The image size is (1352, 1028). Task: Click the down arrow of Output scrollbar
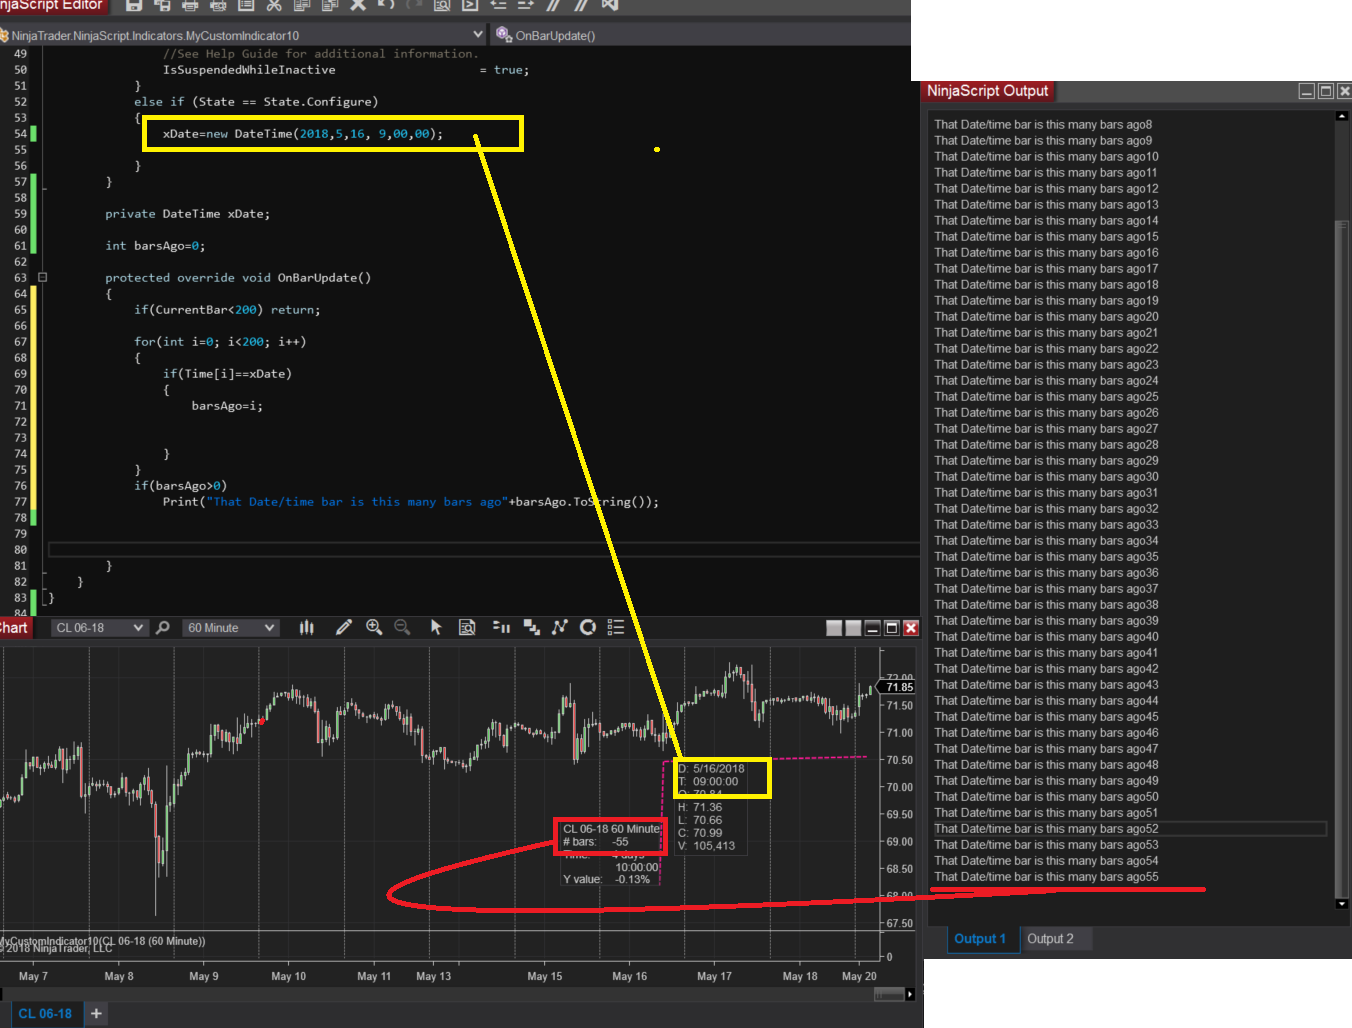coord(1342,904)
